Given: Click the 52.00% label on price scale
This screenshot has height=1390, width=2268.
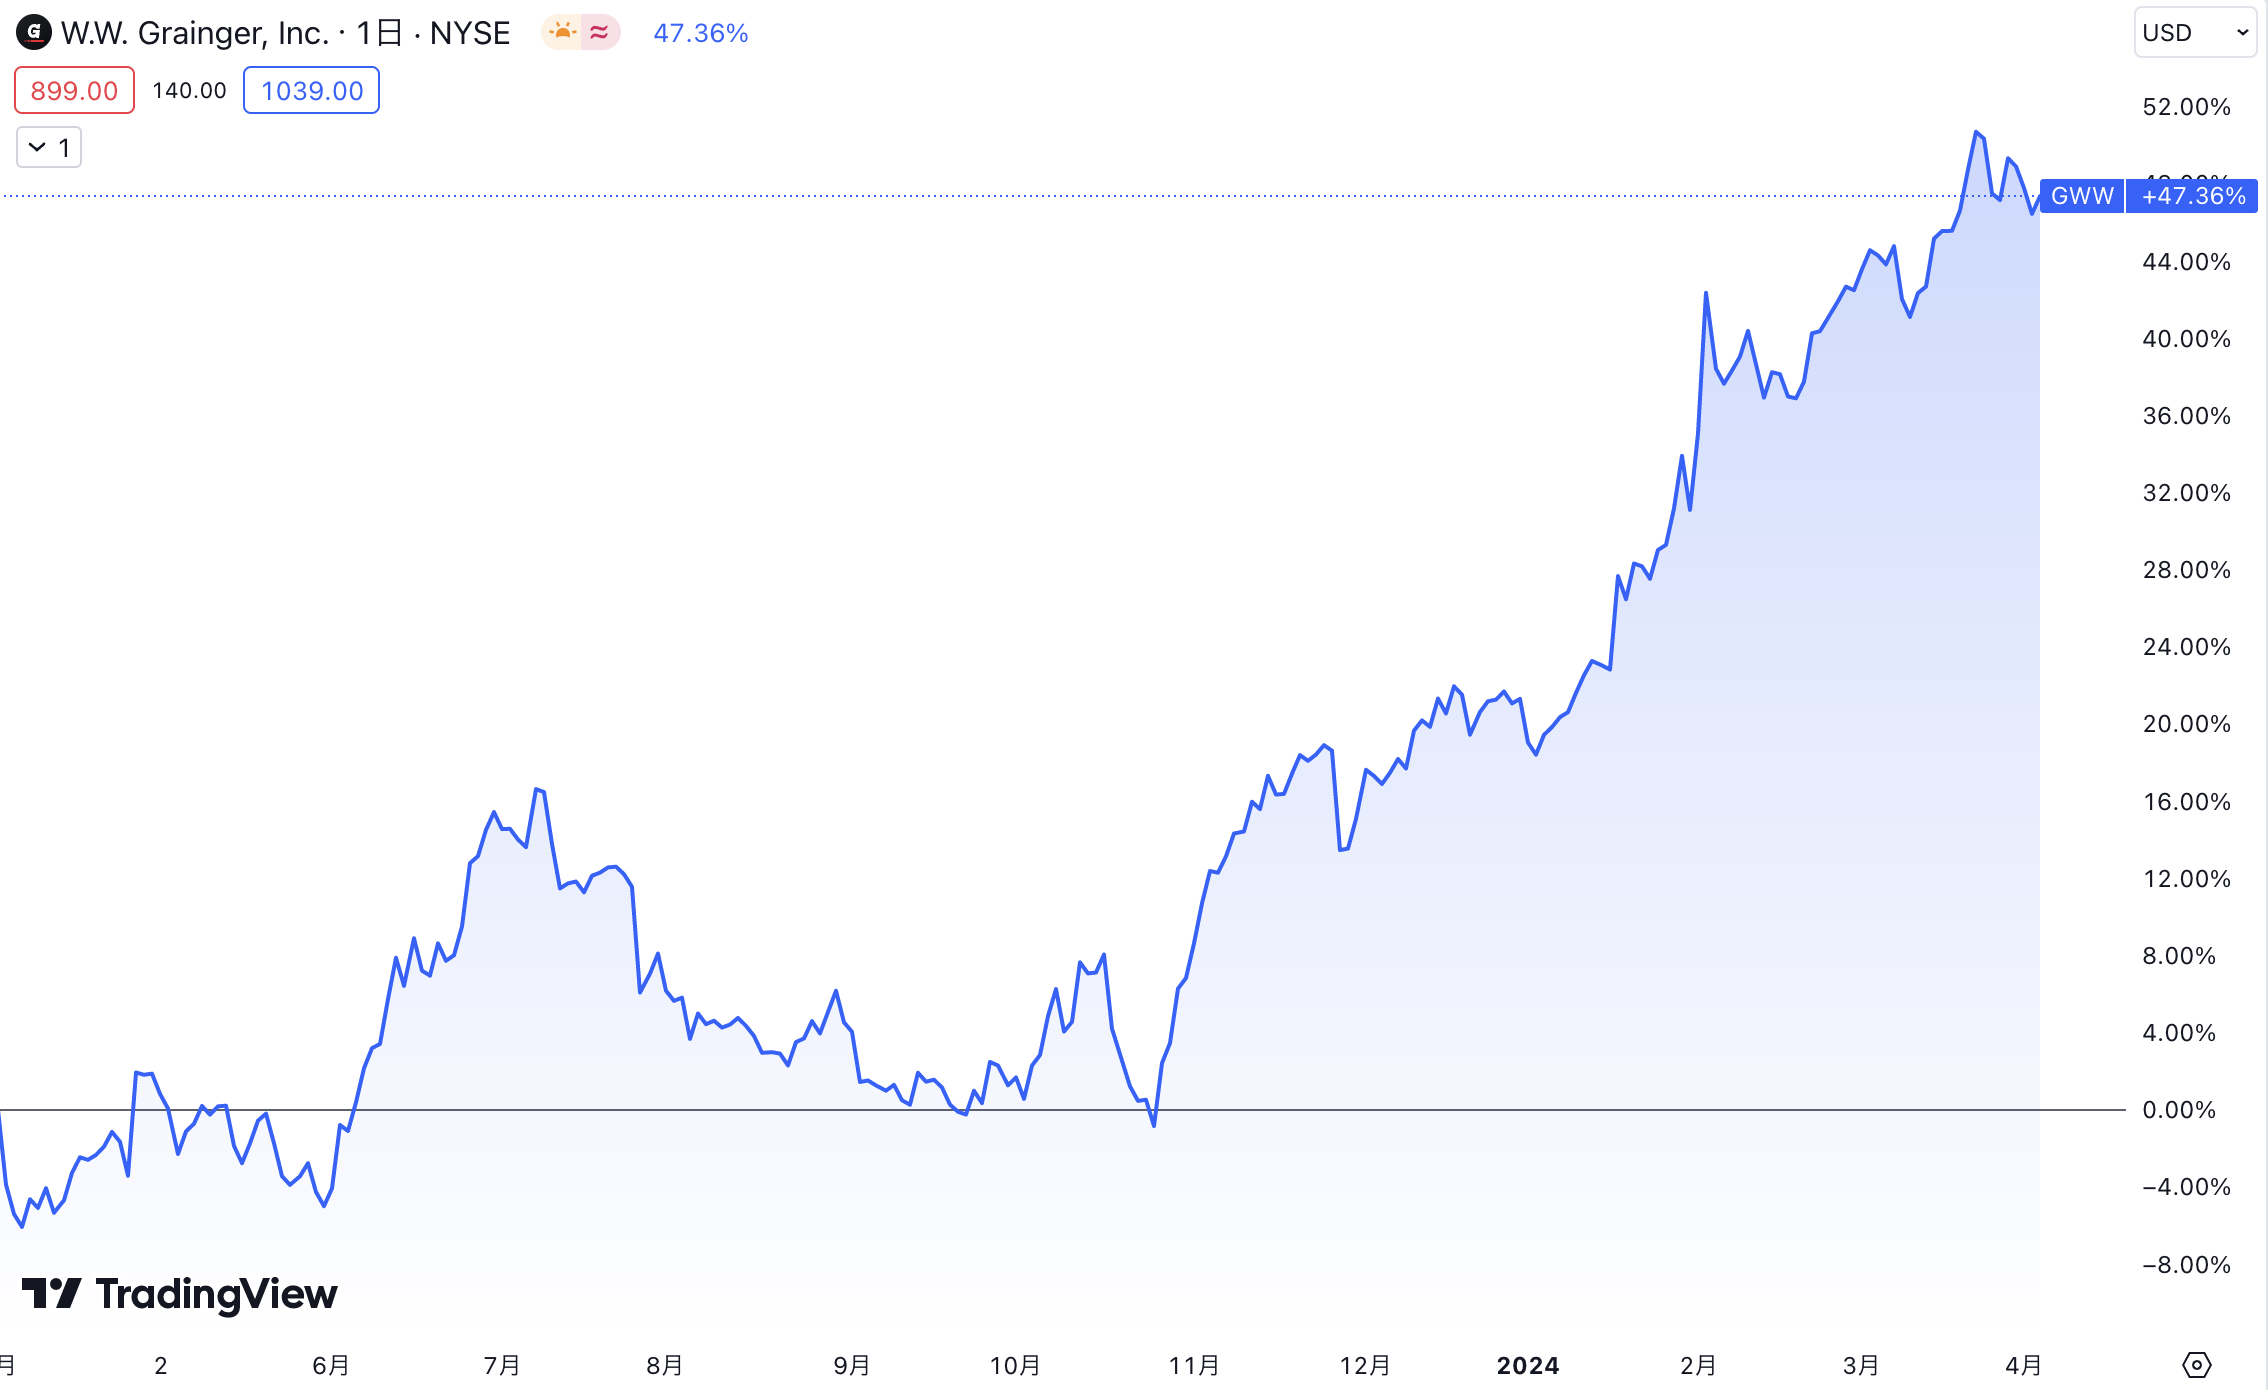Looking at the screenshot, I should click(2186, 107).
